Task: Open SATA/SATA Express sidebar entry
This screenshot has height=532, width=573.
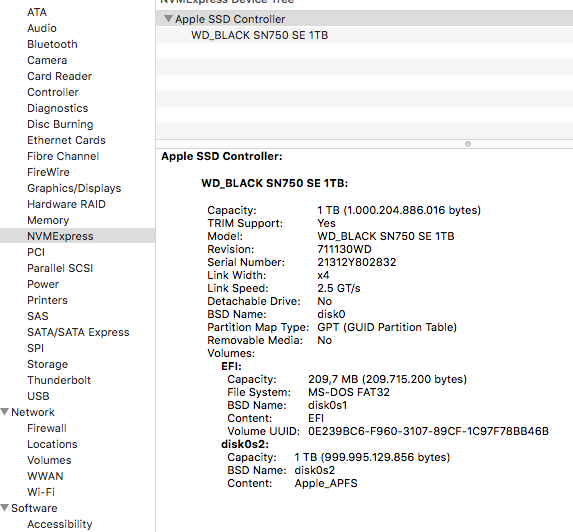Action: 78,332
